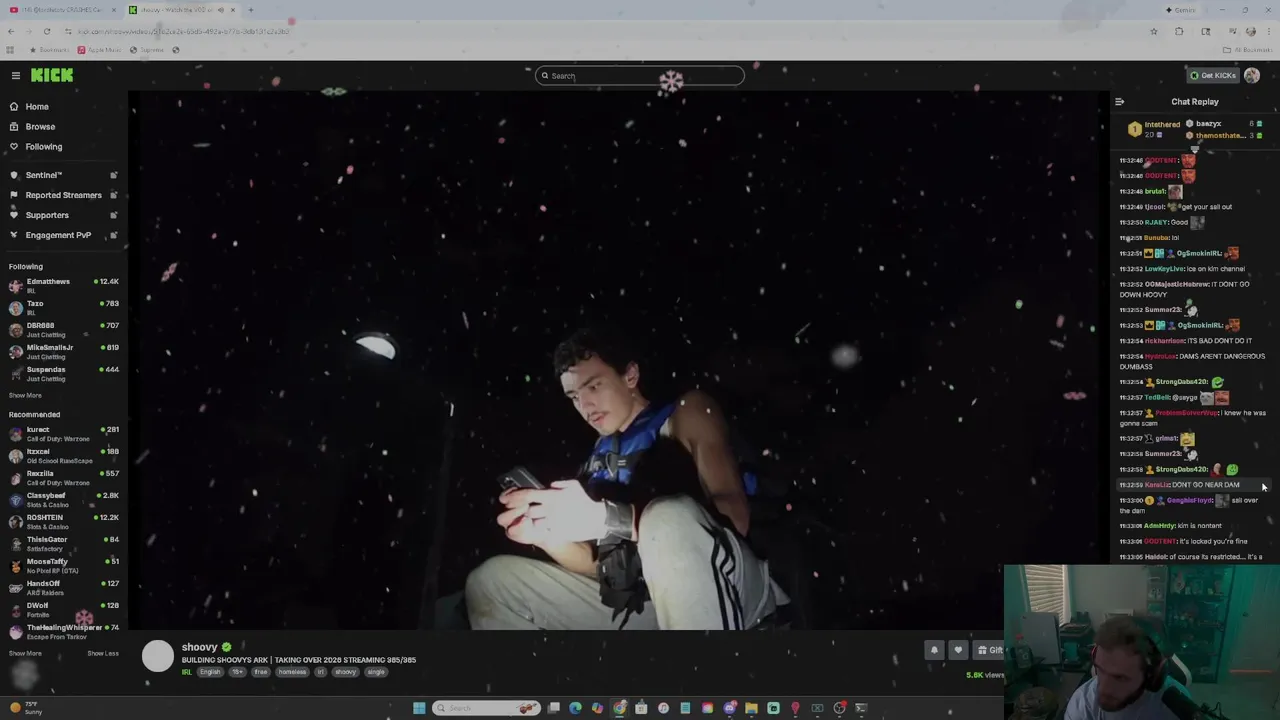The image size is (1280, 720).
Task: Select the single tag
Action: [376, 672]
